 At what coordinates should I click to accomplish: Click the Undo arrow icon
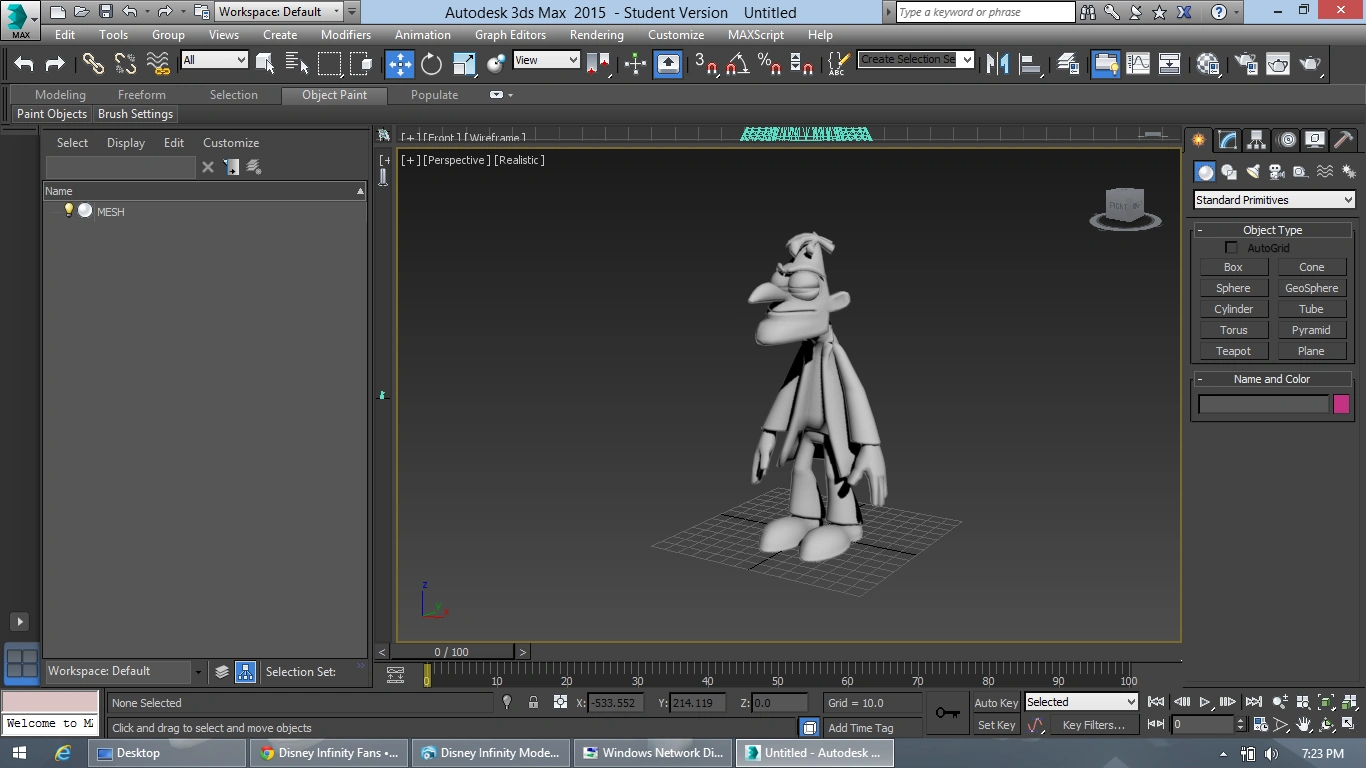(24, 64)
